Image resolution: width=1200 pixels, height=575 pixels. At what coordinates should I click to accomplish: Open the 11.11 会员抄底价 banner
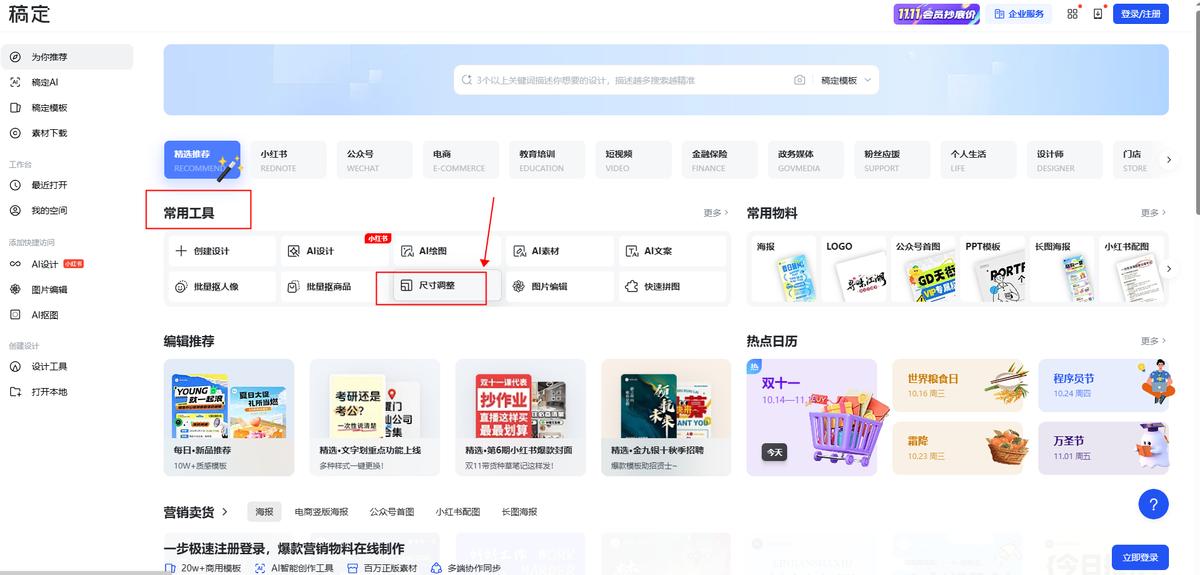pyautogui.click(x=936, y=14)
